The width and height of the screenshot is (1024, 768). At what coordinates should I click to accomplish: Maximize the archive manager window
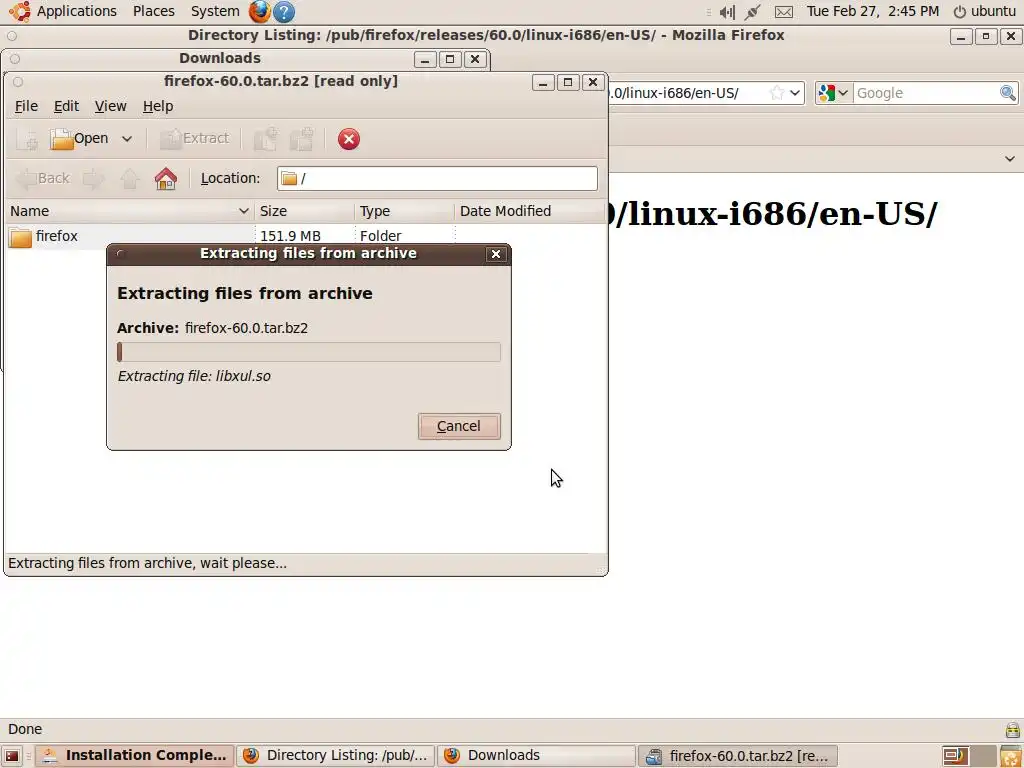point(568,82)
